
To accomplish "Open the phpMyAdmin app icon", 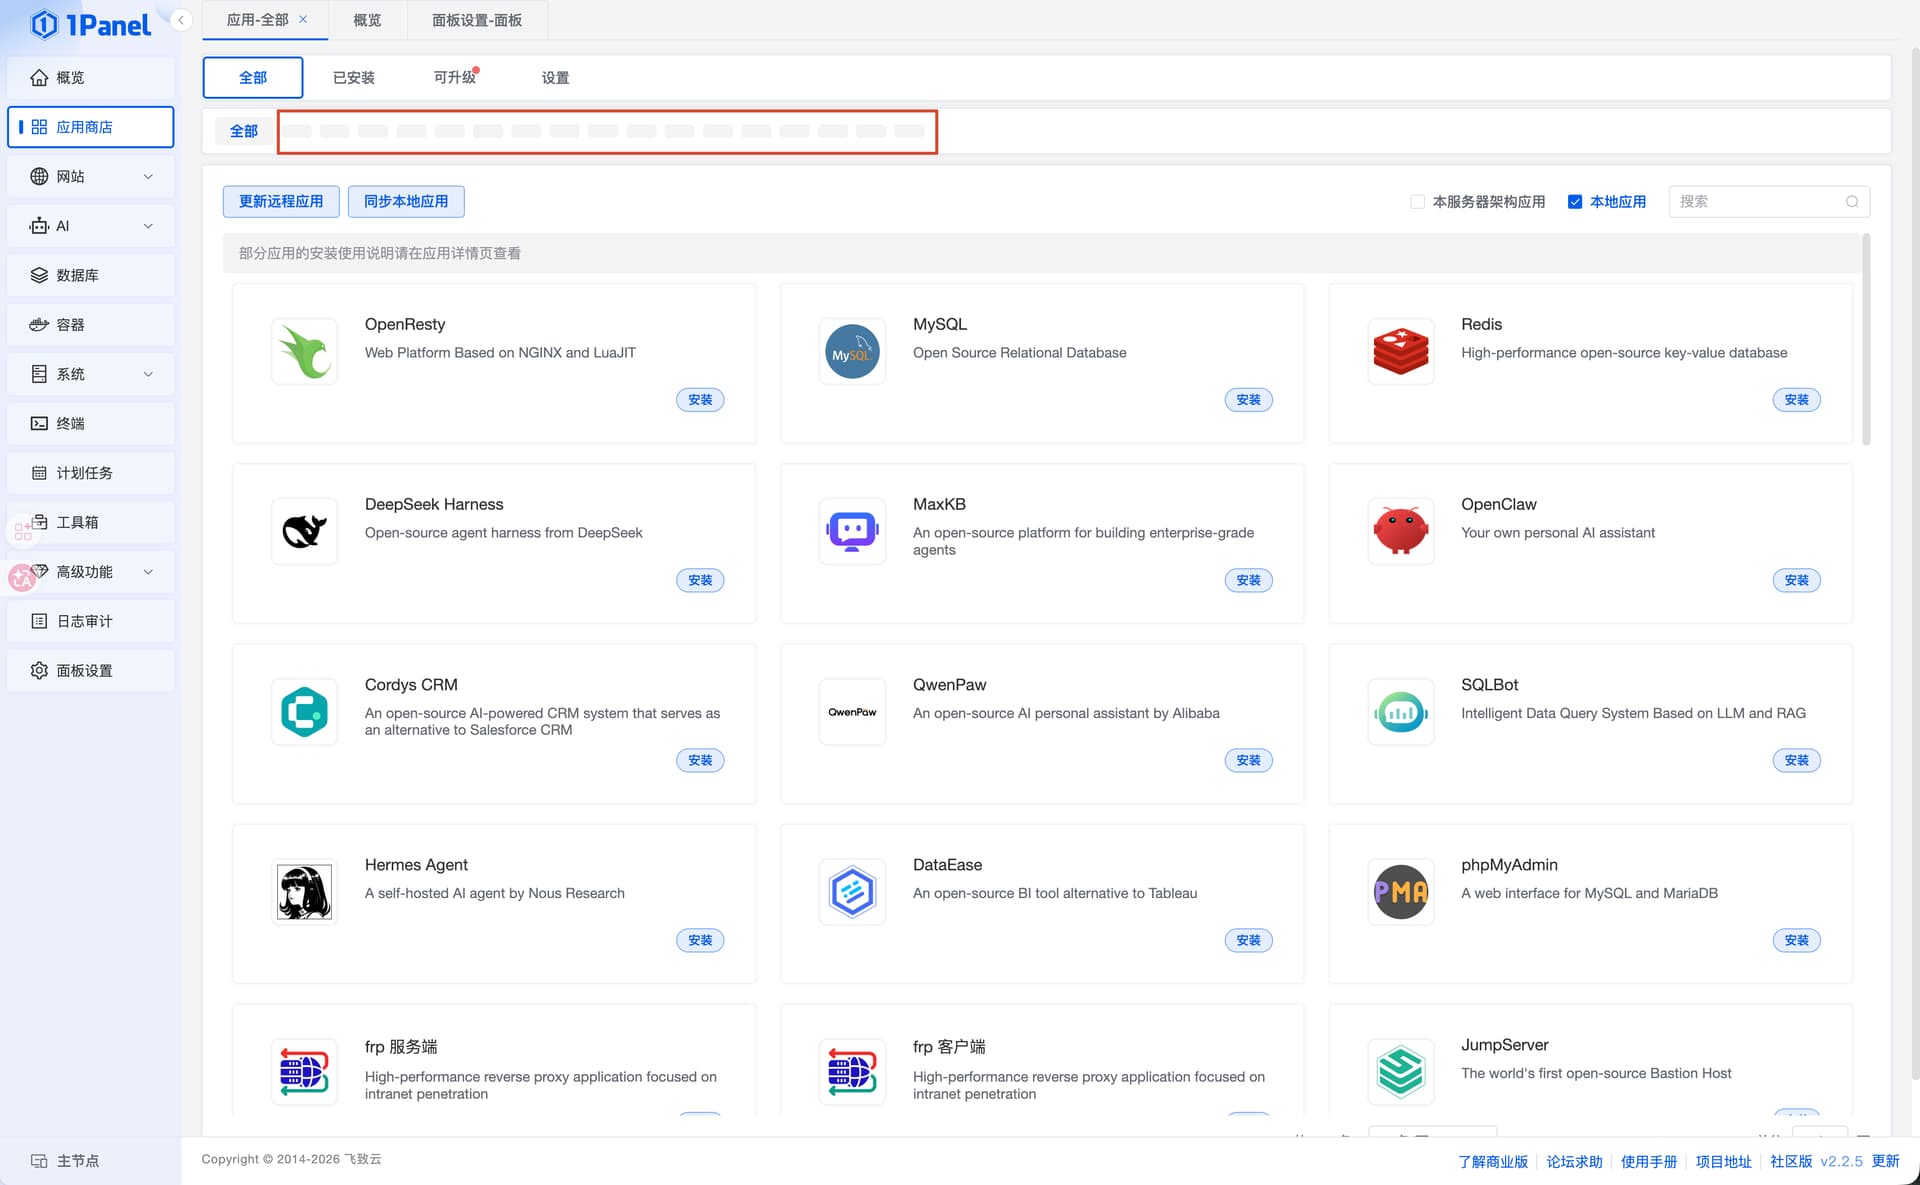I will click(x=1400, y=892).
